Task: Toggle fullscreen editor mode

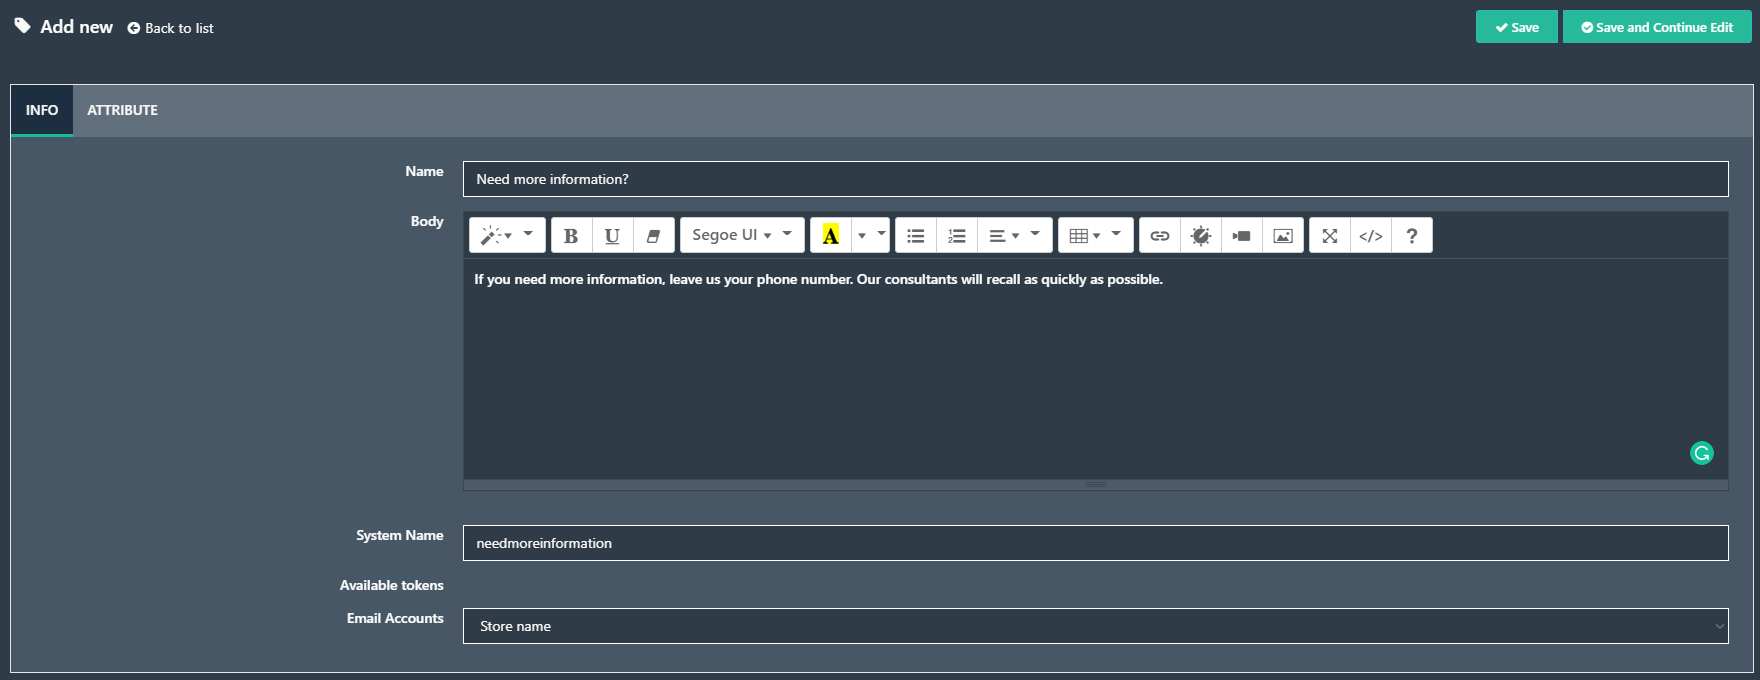Action: click(1329, 235)
